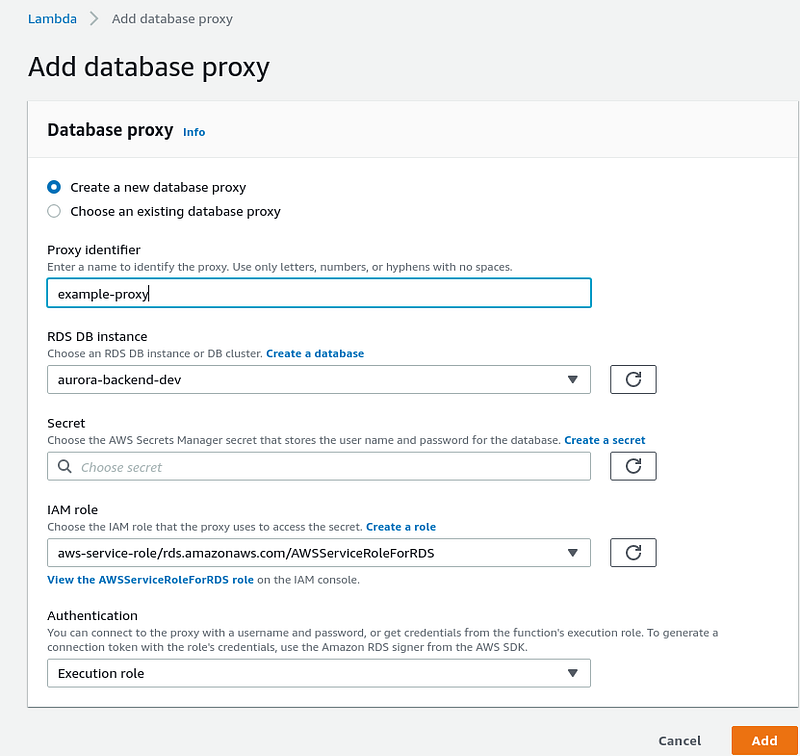Open the RDS DB instance dropdown
800x756 pixels.
point(319,380)
